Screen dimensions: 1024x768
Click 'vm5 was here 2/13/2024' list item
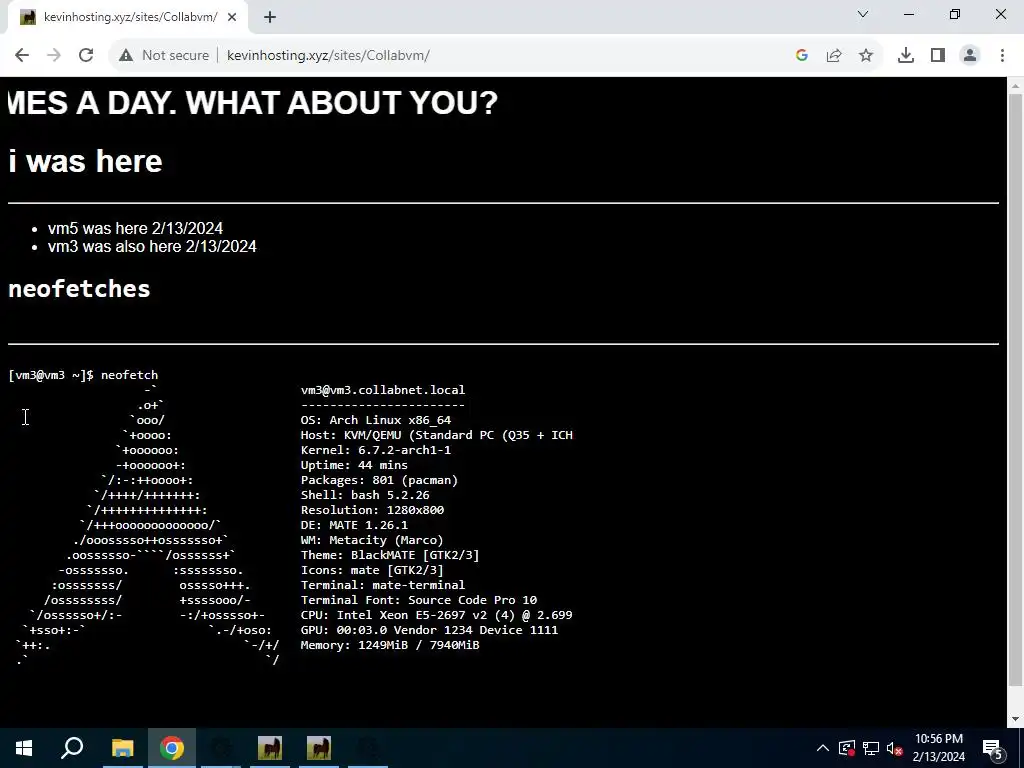[x=135, y=228]
